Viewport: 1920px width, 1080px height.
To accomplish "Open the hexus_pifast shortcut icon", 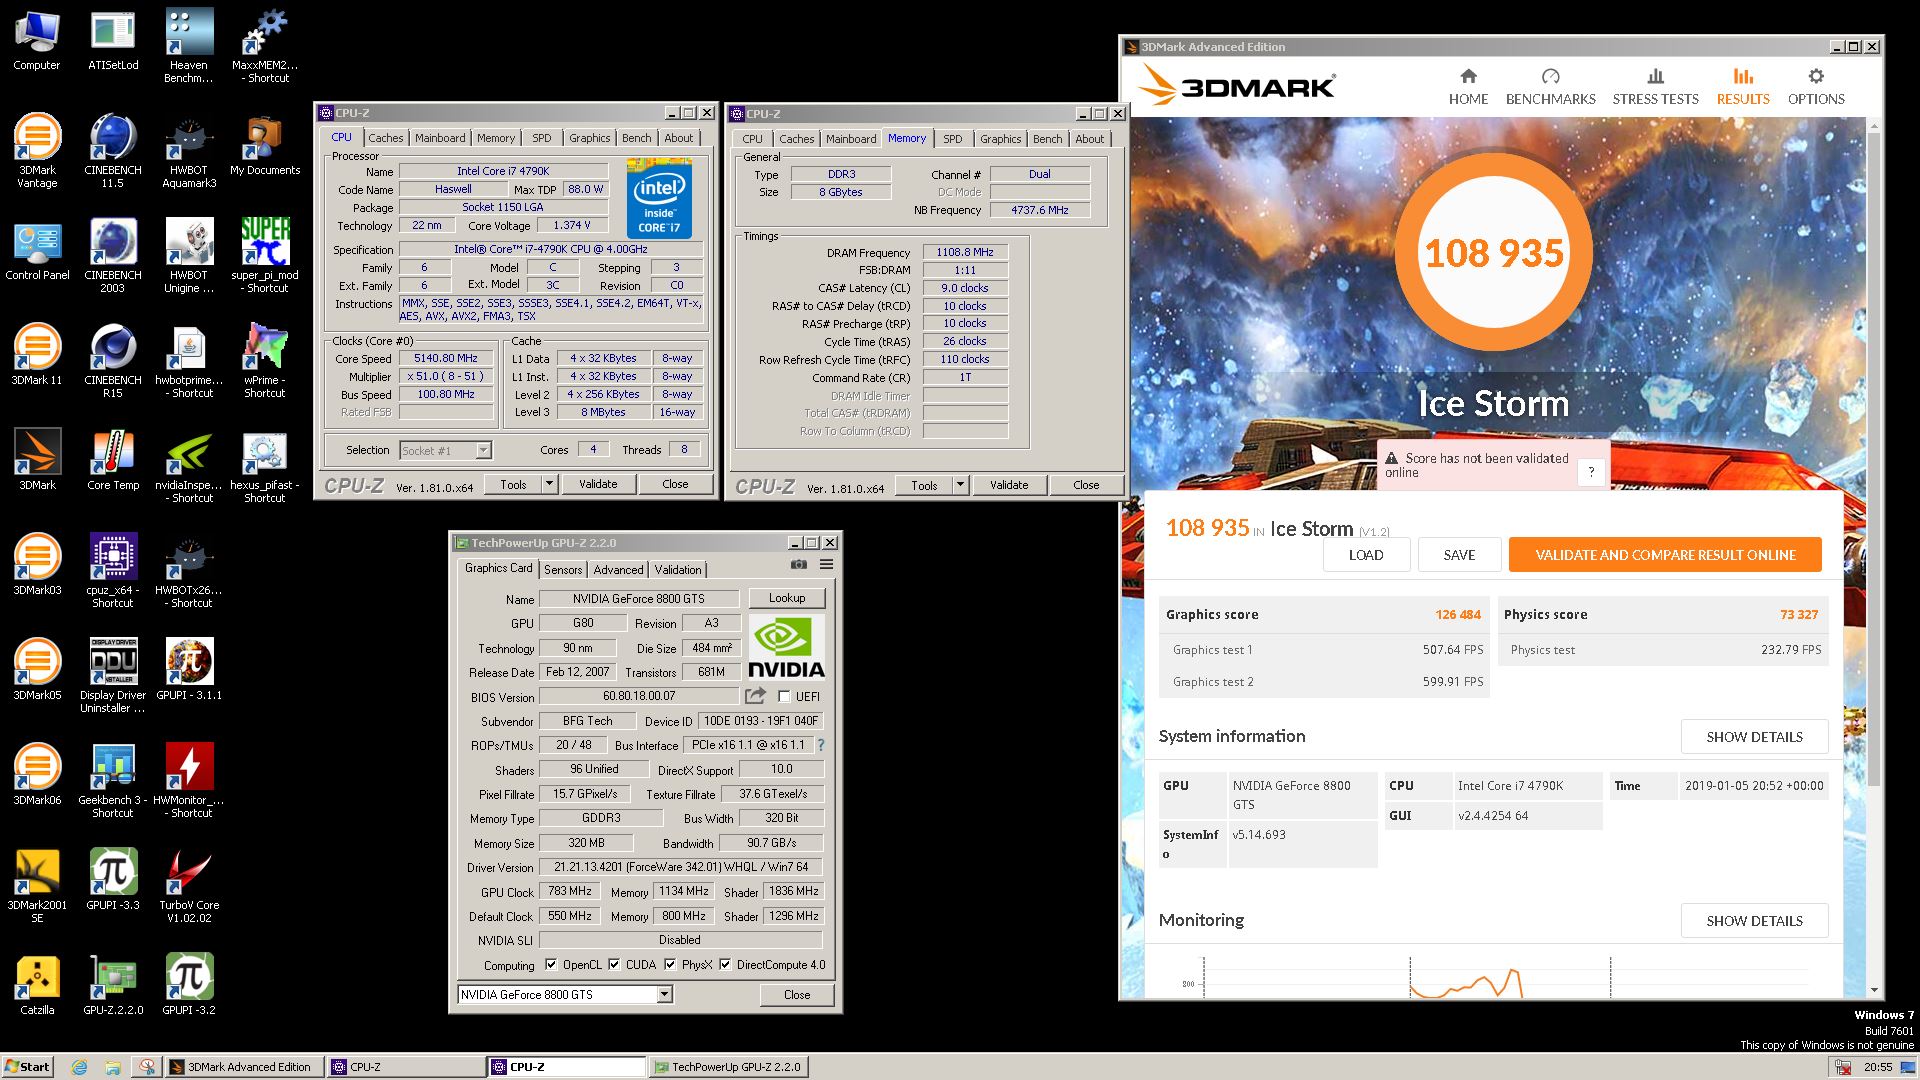I will 265,465.
